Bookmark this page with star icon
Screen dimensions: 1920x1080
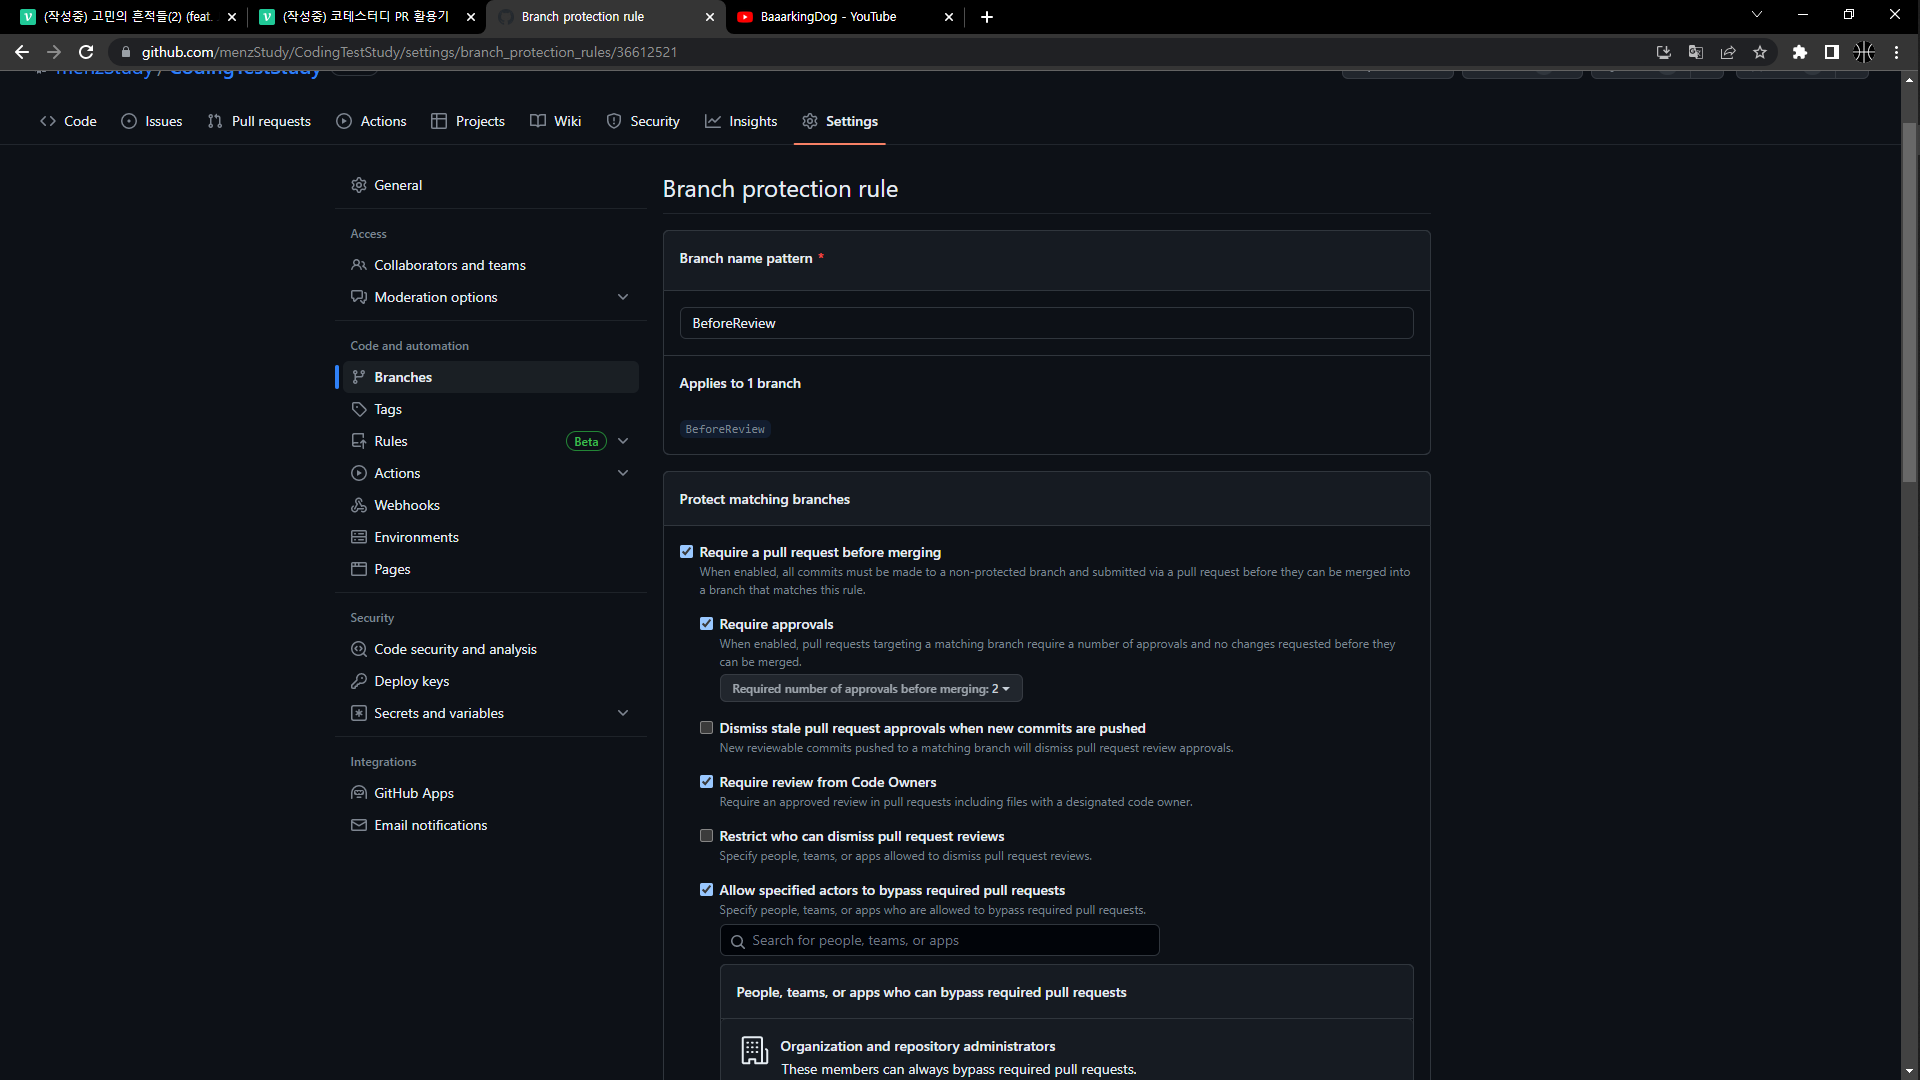click(x=1760, y=52)
